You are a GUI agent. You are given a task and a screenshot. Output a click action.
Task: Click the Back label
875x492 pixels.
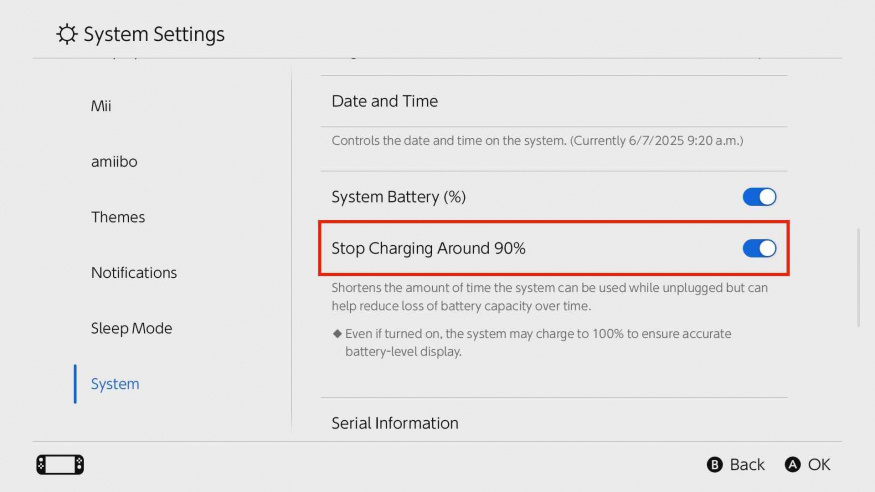tap(747, 465)
